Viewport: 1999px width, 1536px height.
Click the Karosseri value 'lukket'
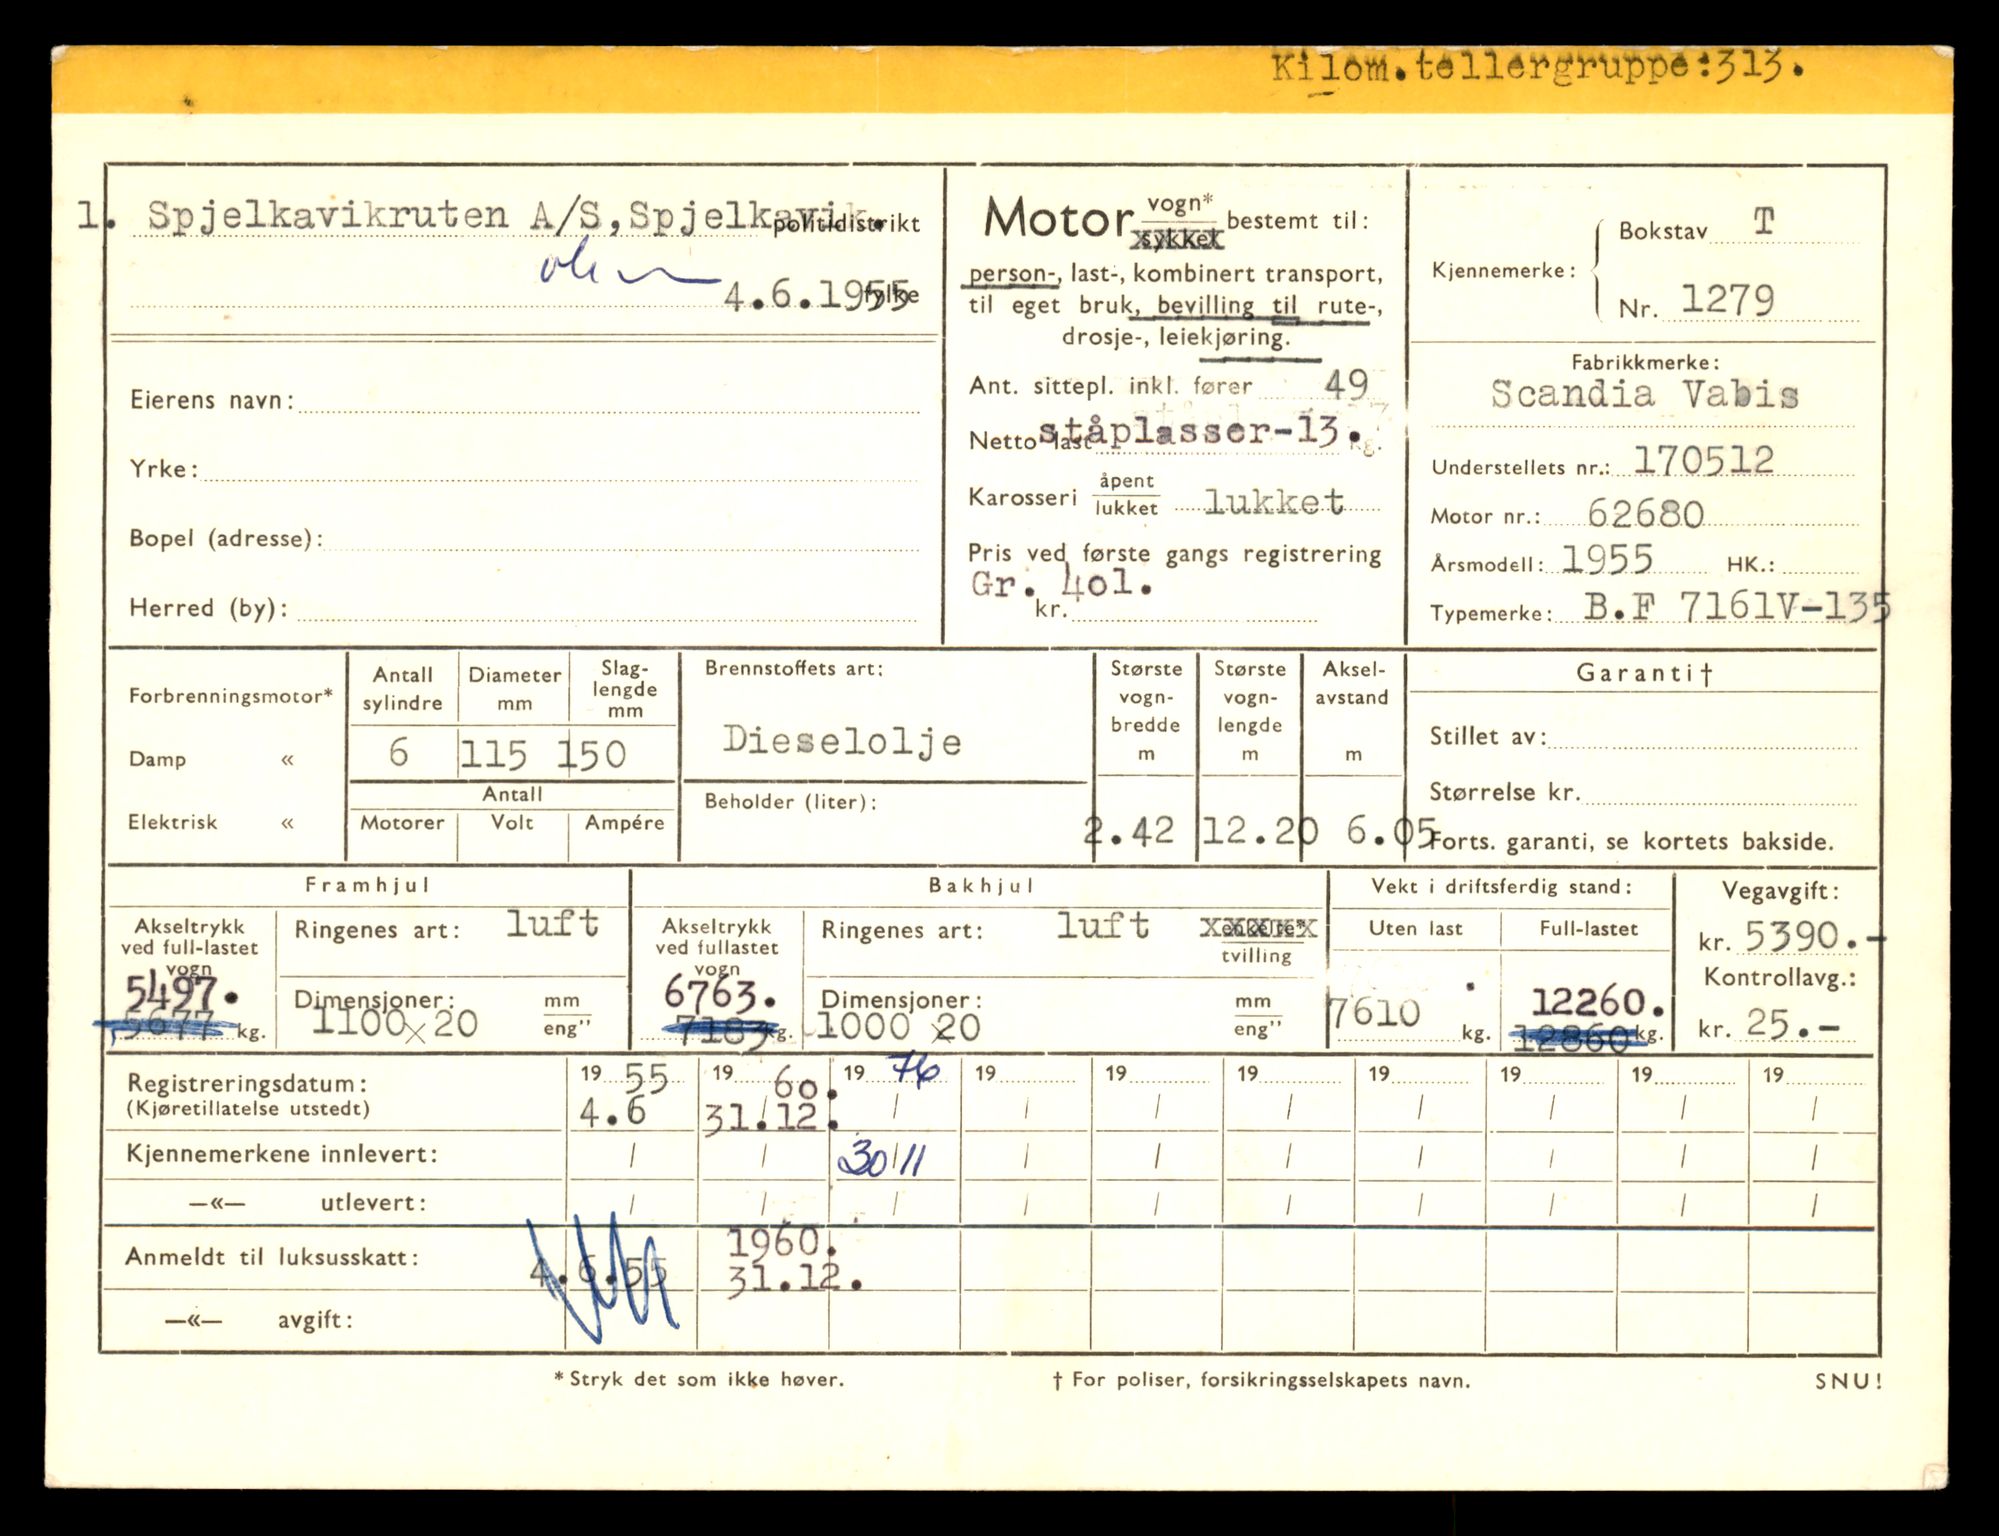(1274, 501)
